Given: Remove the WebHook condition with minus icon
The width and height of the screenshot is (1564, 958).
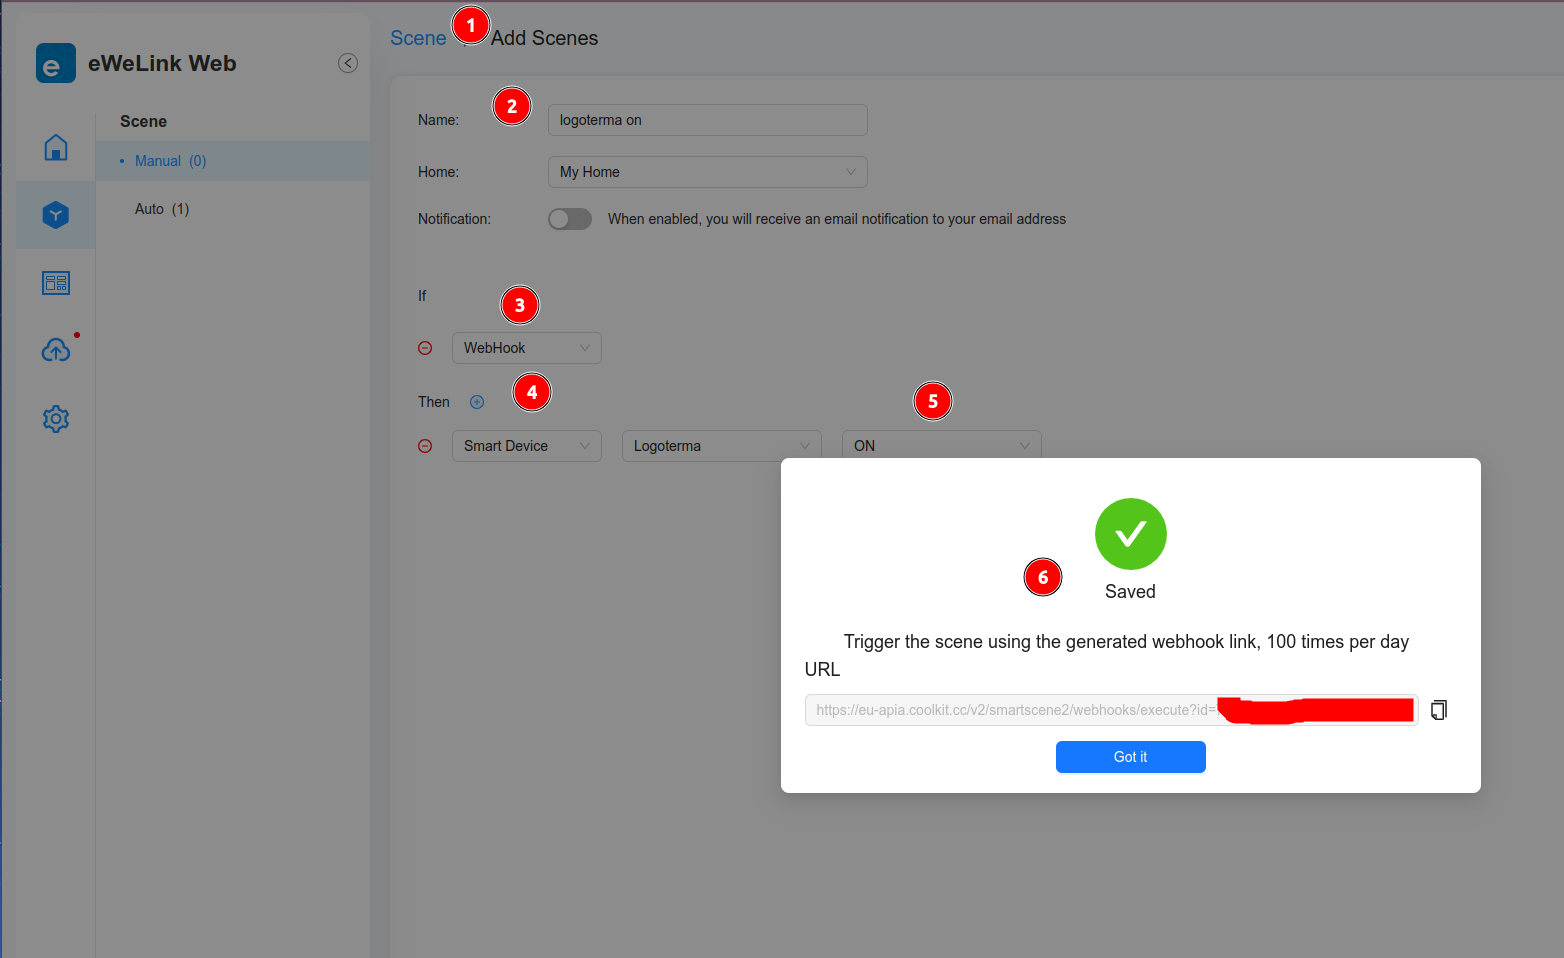Looking at the screenshot, I should point(425,348).
